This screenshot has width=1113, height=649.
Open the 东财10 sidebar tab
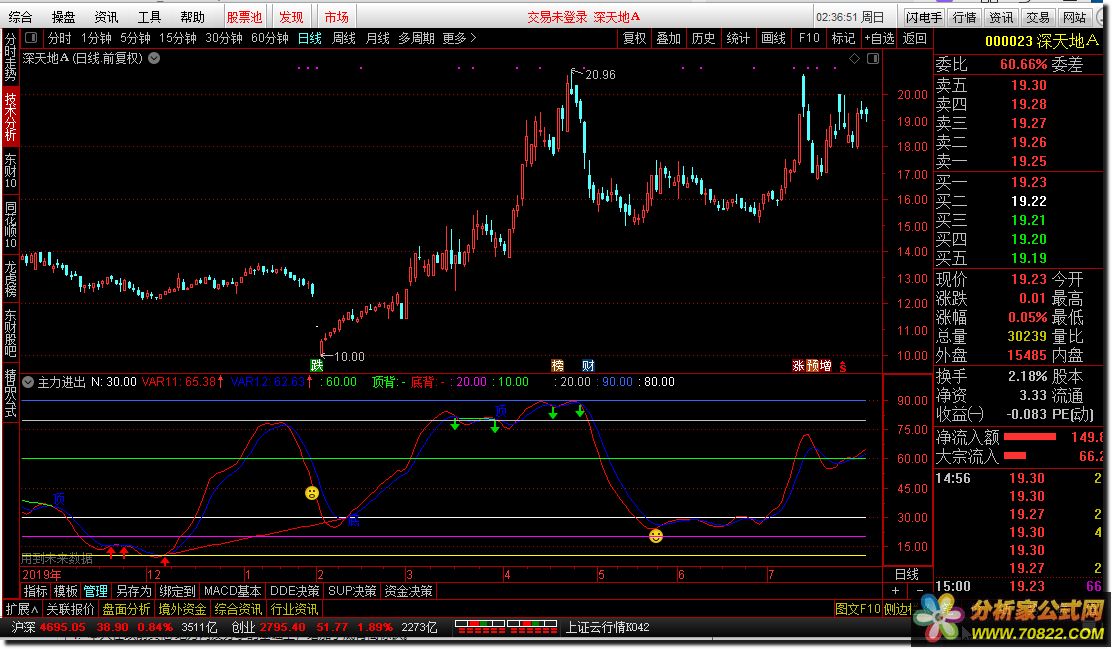tap(11, 170)
